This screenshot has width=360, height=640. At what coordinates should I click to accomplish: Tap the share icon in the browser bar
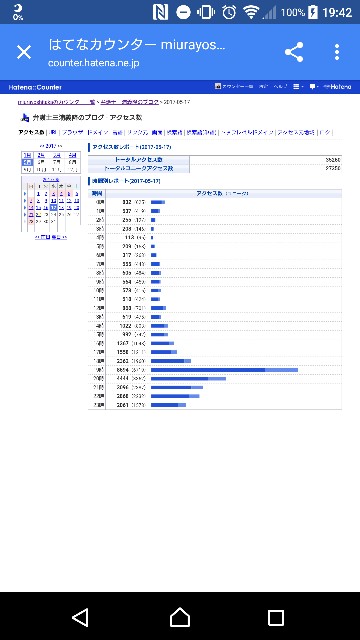click(294, 52)
